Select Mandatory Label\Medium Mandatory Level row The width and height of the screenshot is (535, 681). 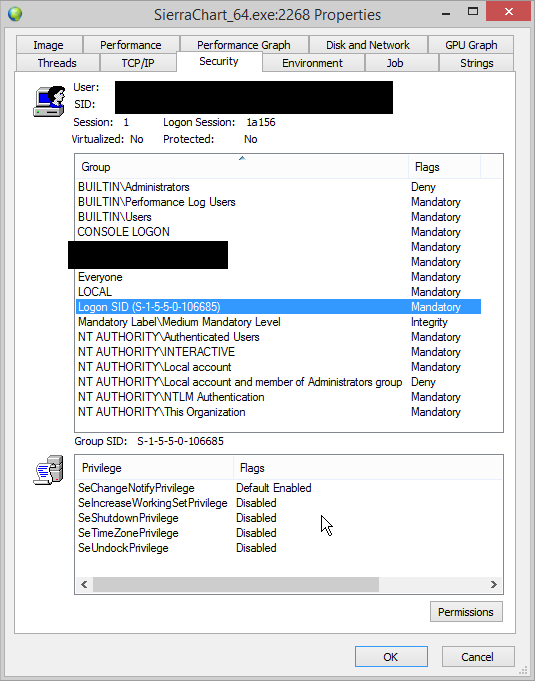(x=278, y=322)
